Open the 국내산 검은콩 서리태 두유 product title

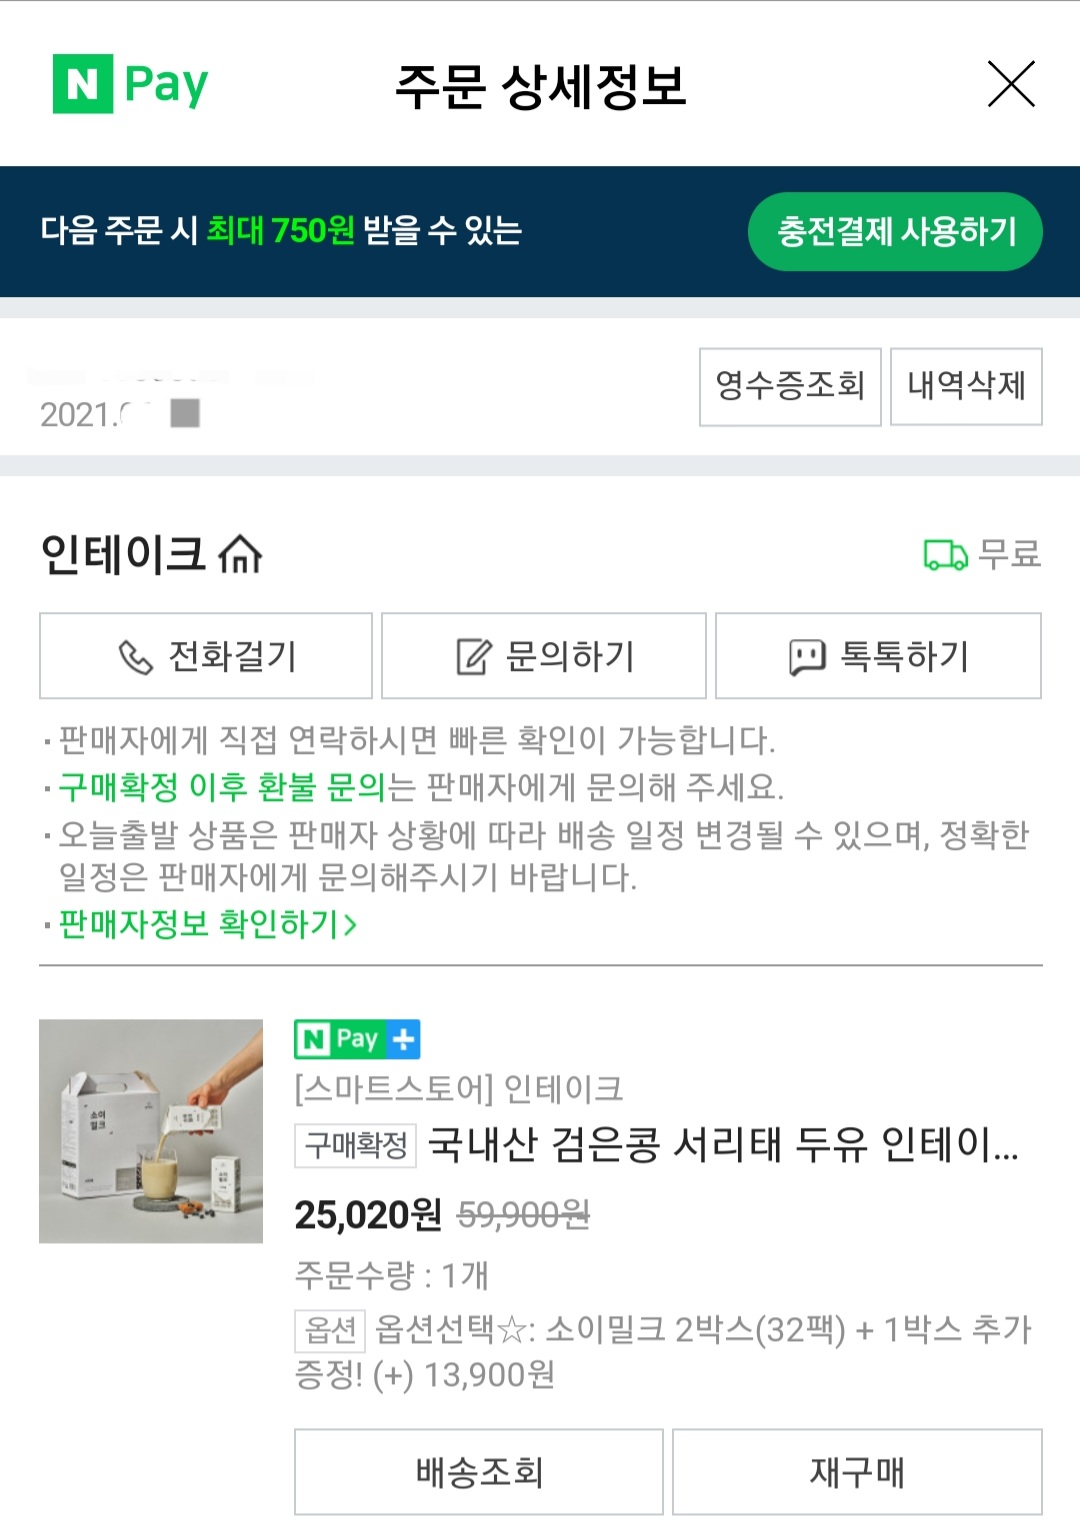pyautogui.click(x=723, y=1145)
